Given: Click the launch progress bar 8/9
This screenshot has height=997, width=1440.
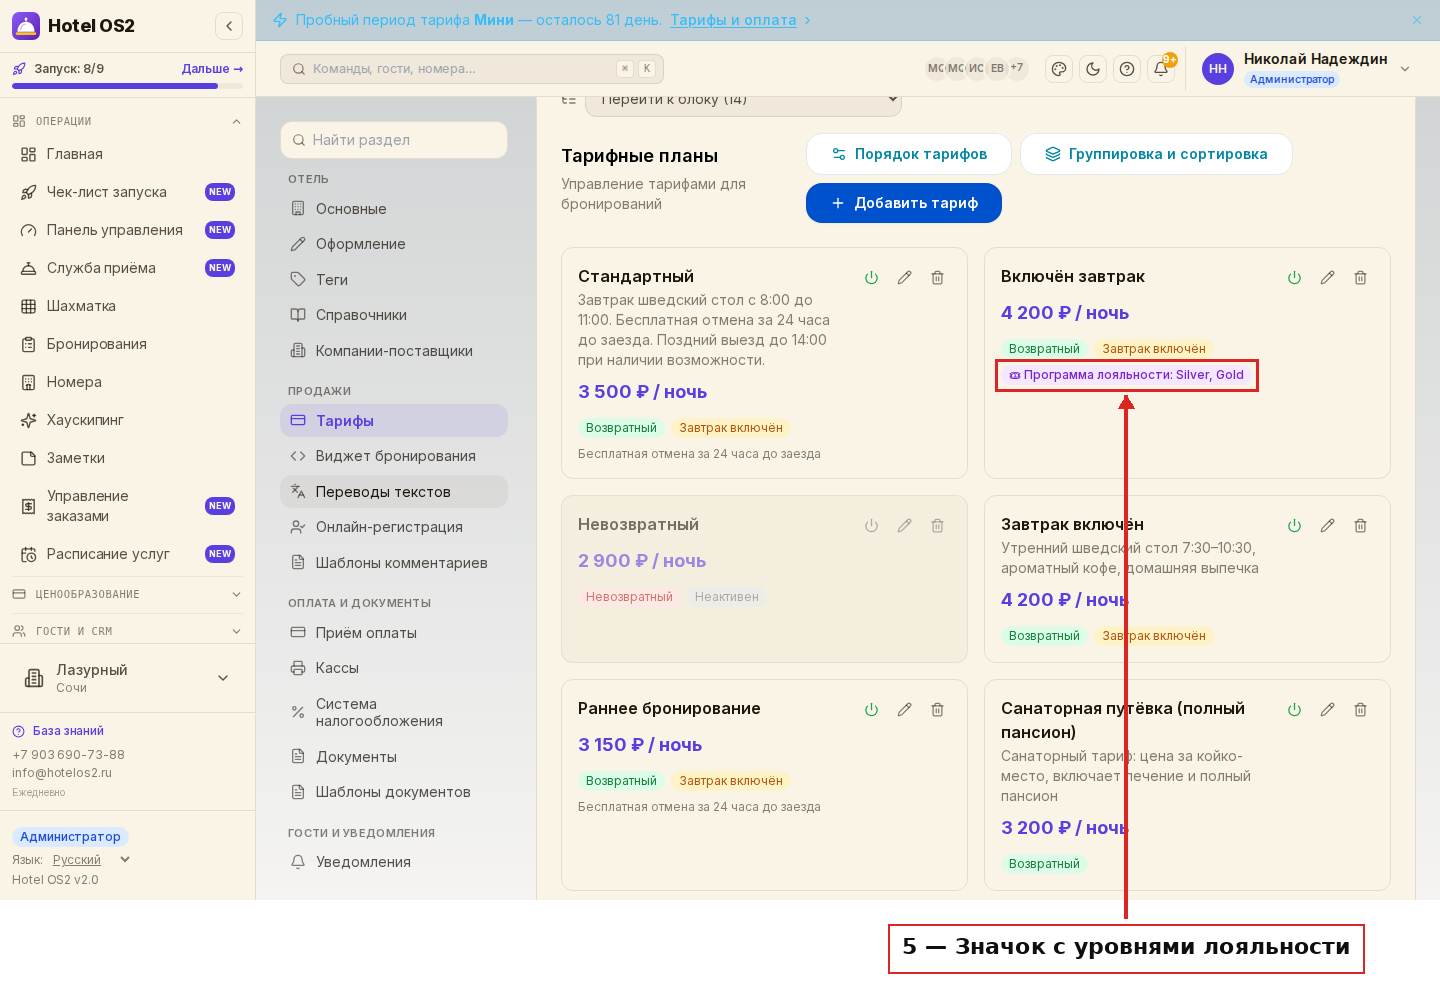Looking at the screenshot, I should click(127, 86).
